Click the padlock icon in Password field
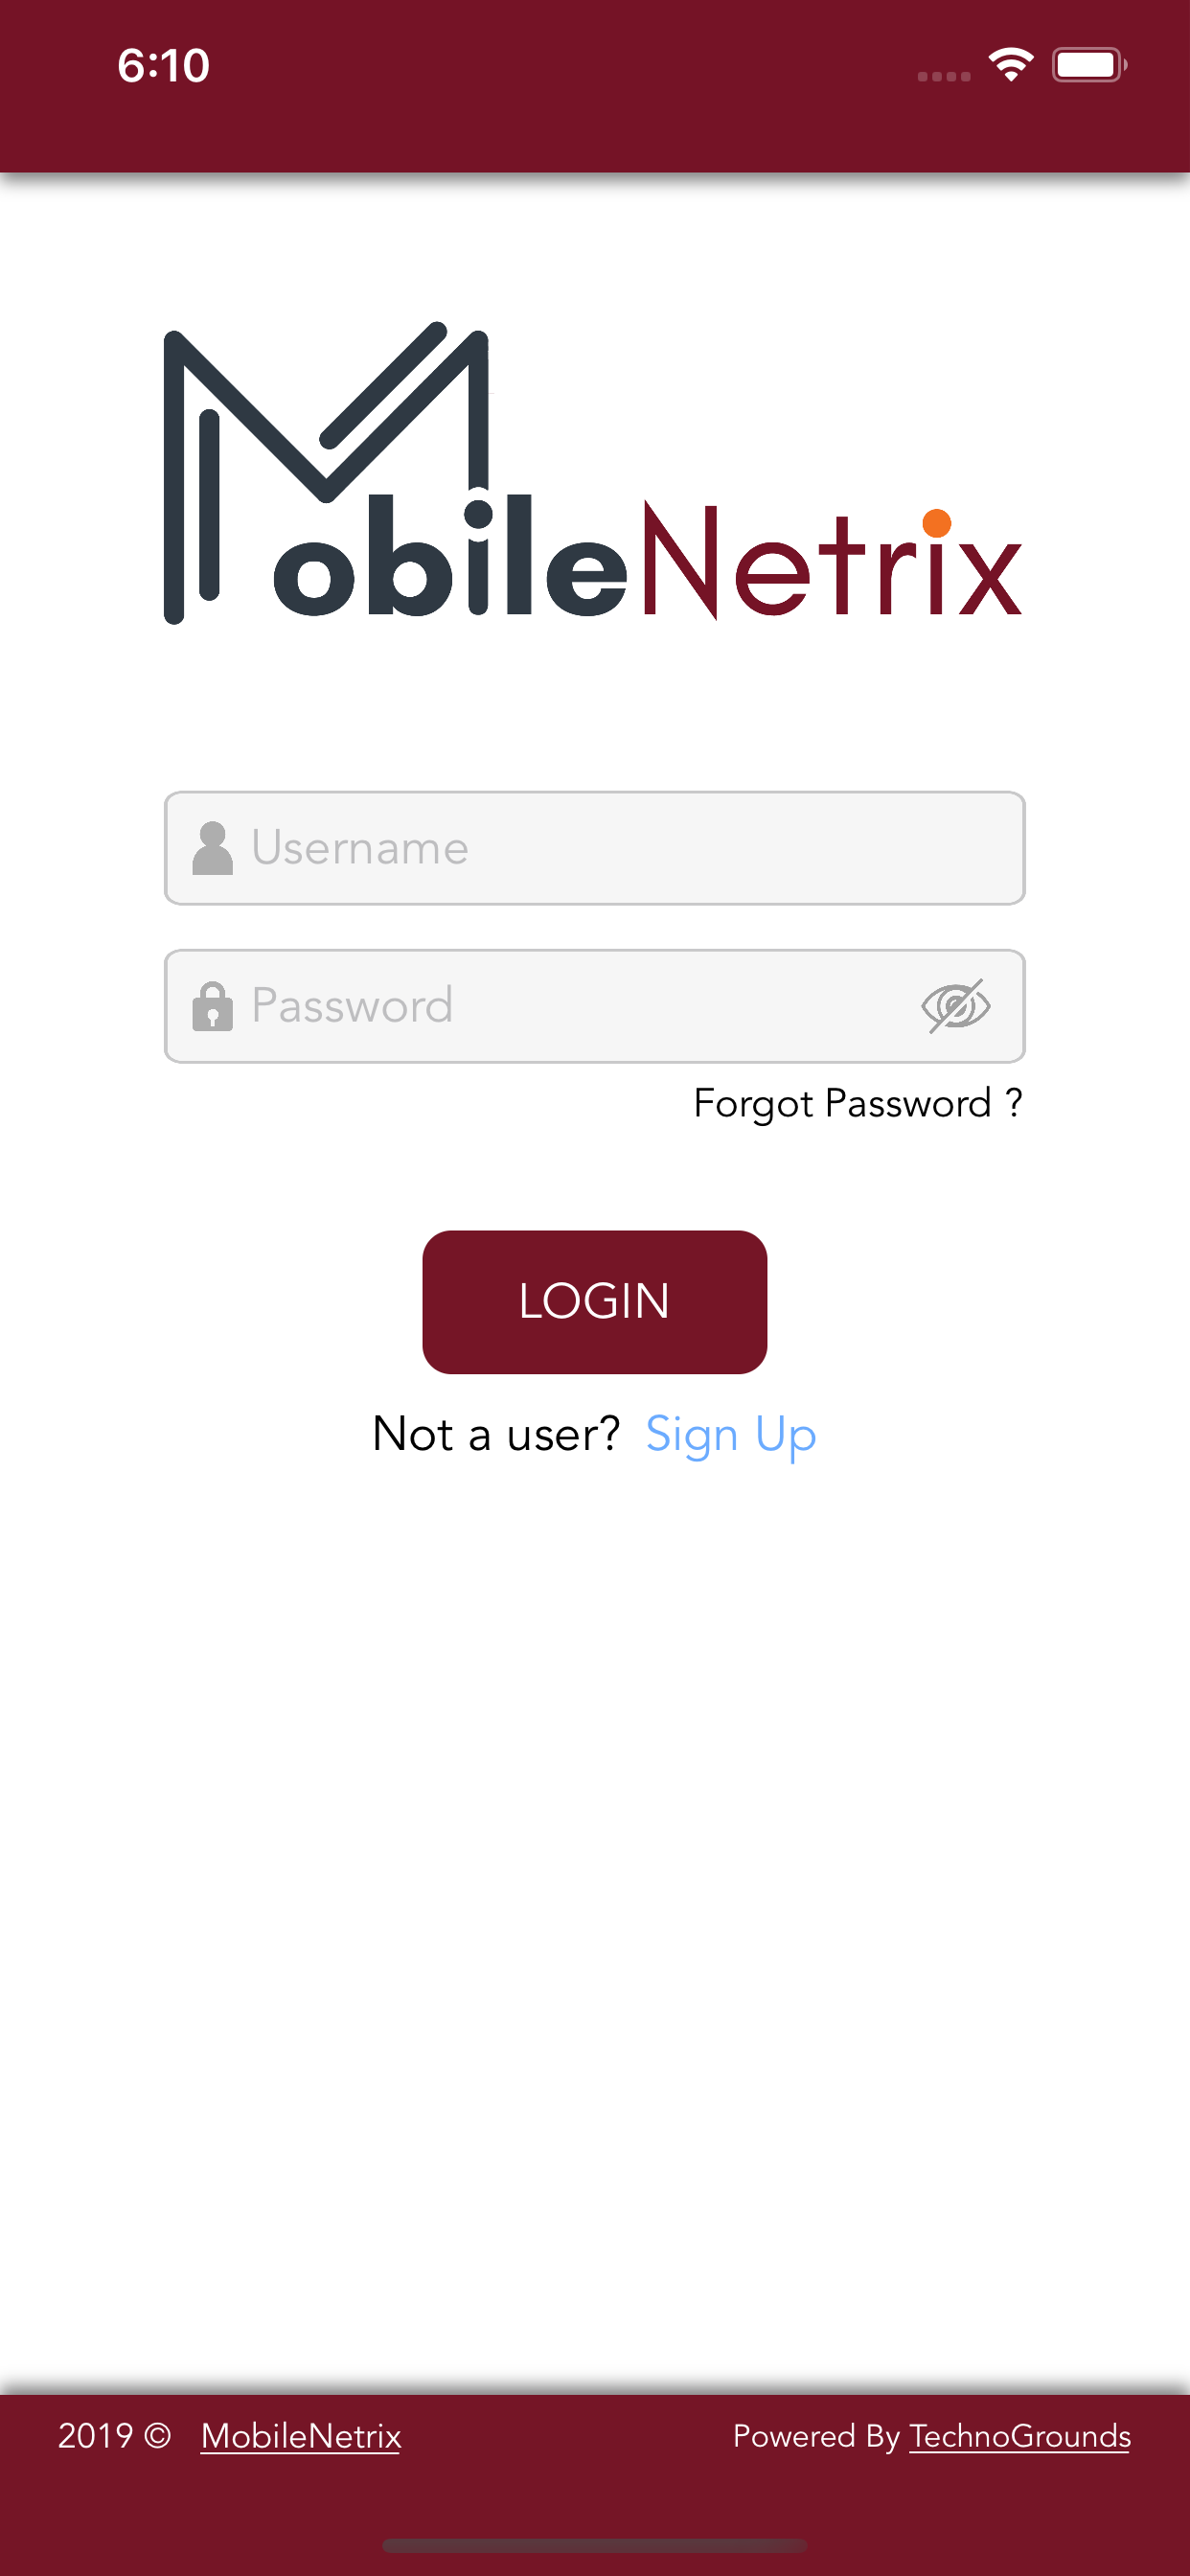Image resolution: width=1190 pixels, height=2576 pixels. [212, 1005]
